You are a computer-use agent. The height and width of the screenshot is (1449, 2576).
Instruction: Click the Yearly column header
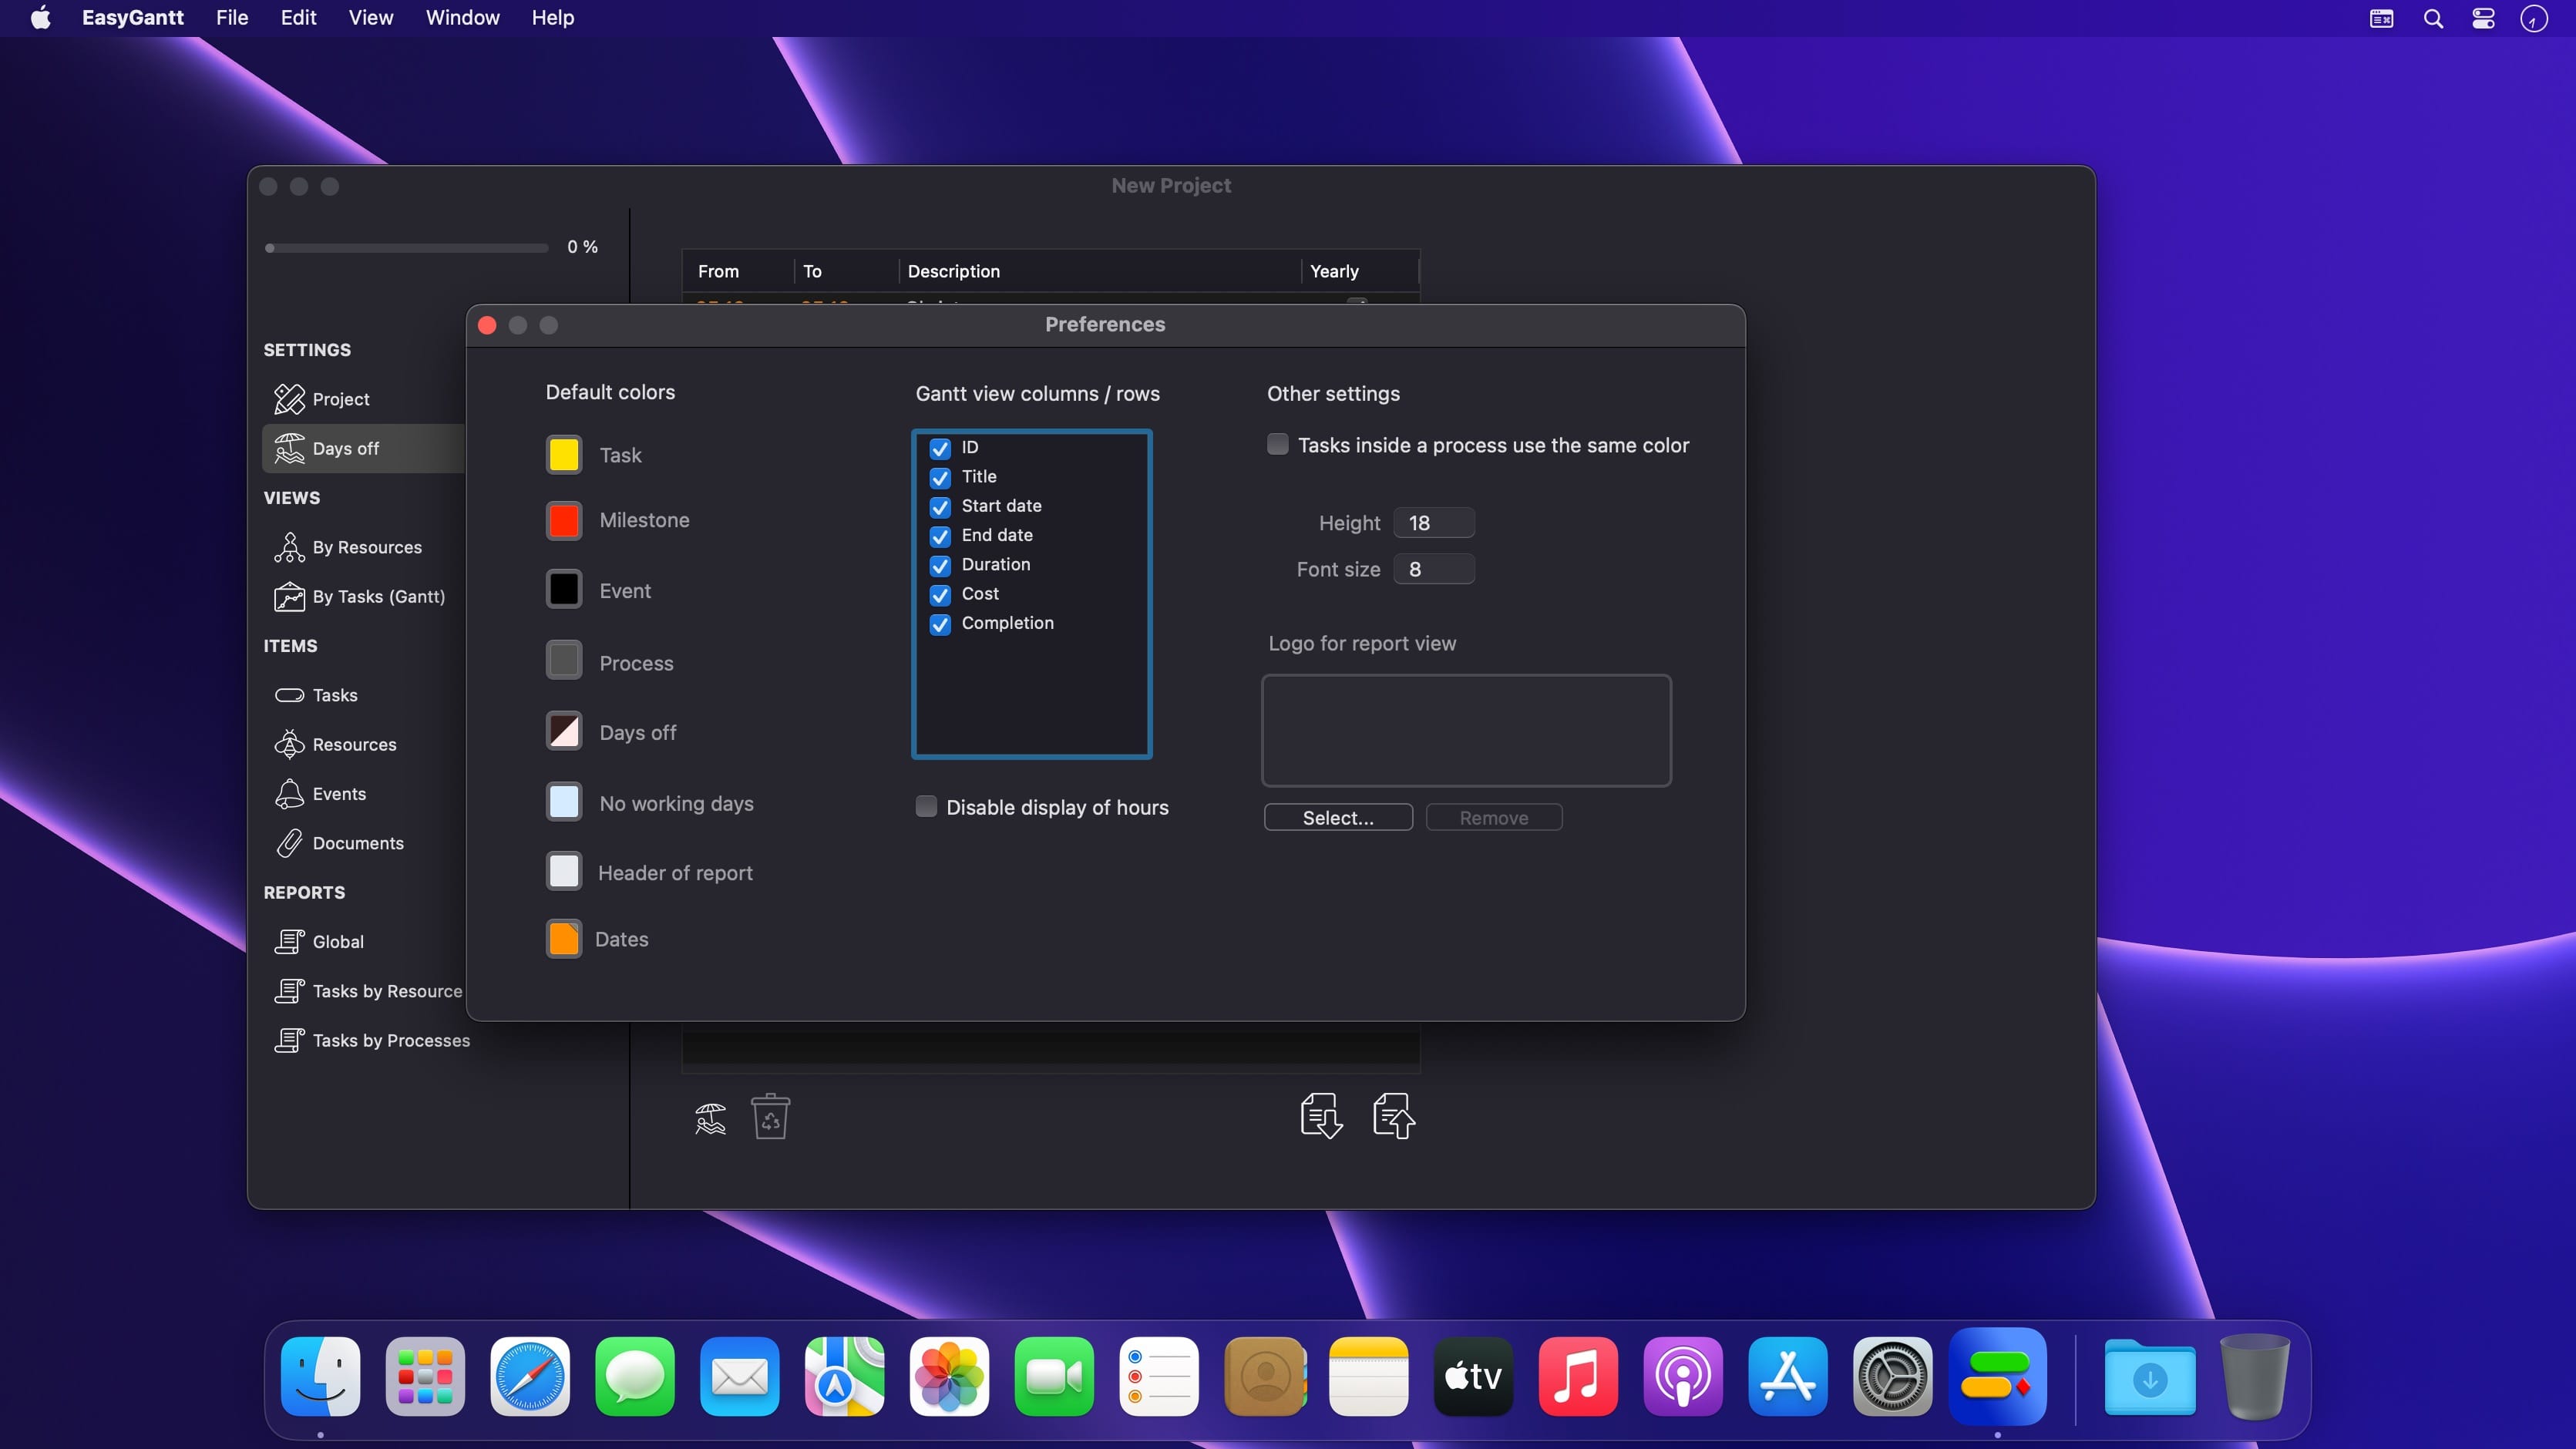(1334, 272)
